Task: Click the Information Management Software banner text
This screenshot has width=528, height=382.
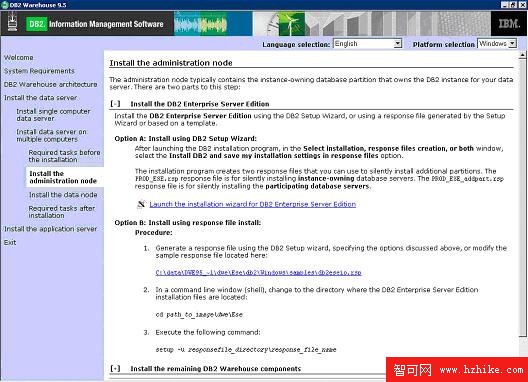Action: (106, 24)
